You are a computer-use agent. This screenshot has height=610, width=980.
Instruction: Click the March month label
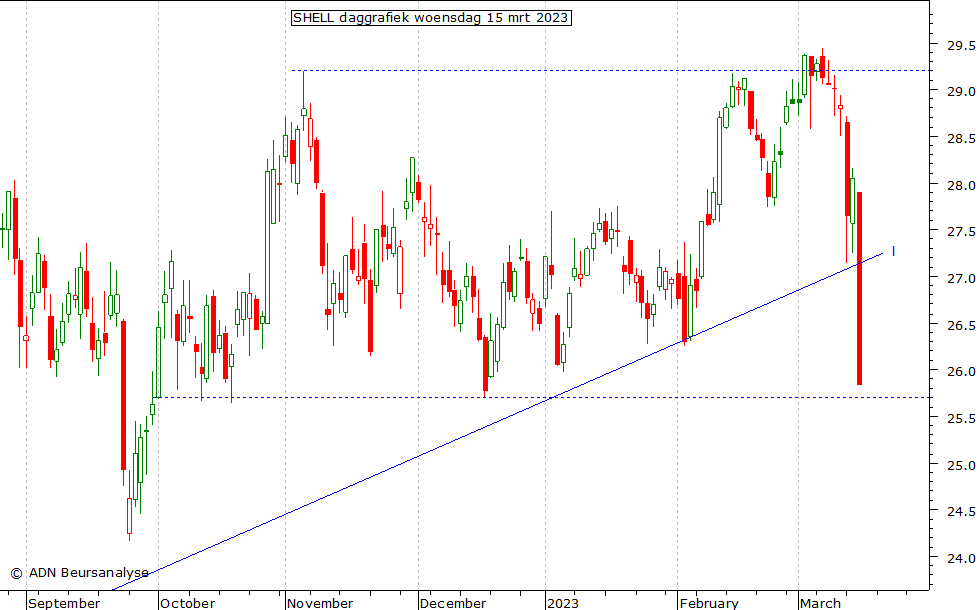(x=821, y=603)
